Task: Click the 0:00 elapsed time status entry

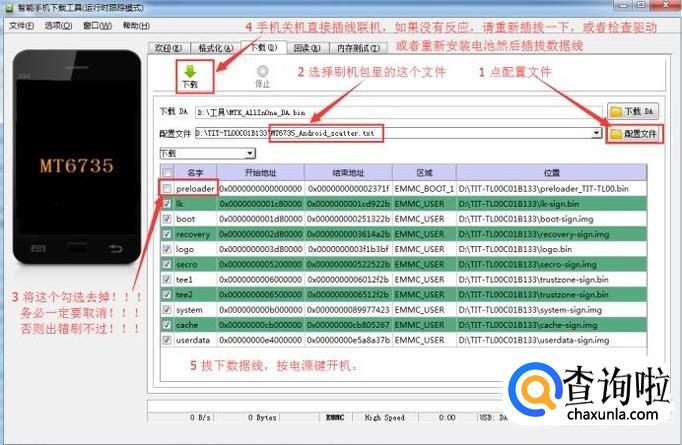Action: (x=447, y=417)
